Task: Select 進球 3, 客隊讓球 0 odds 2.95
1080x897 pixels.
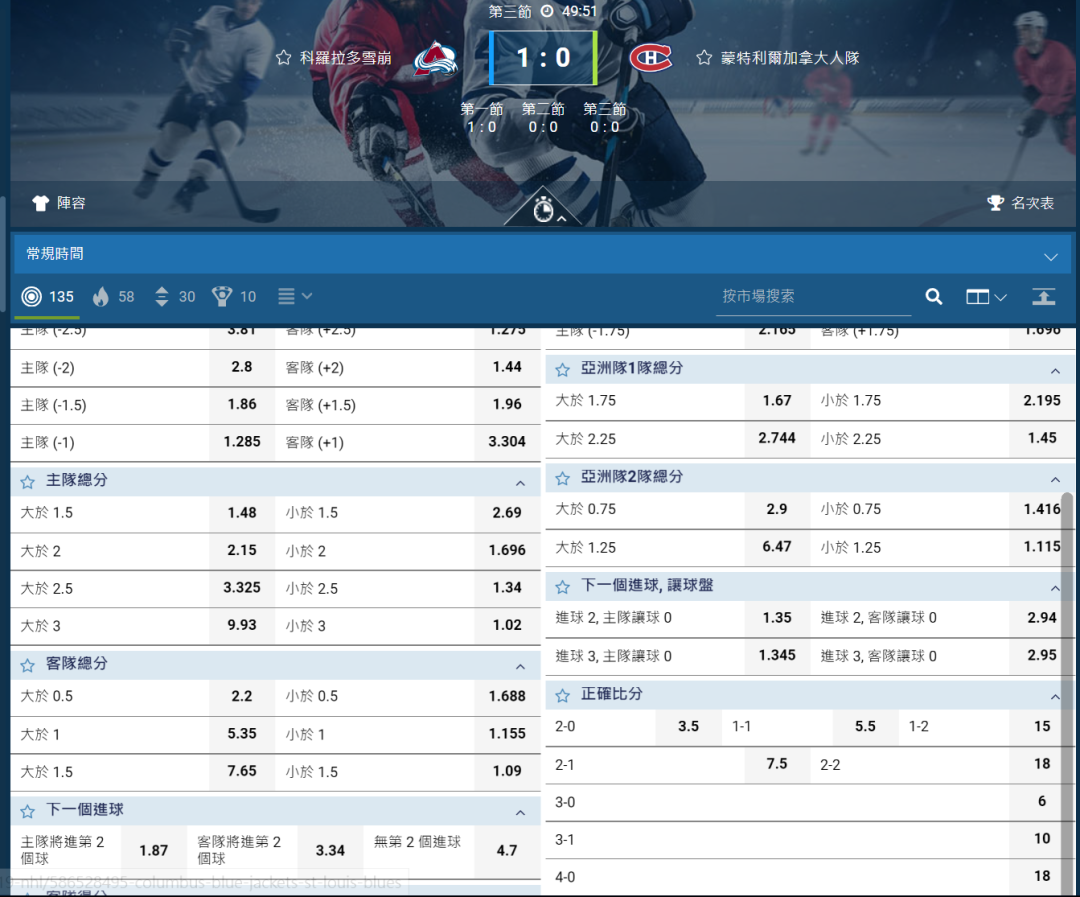Action: tap(1041, 656)
